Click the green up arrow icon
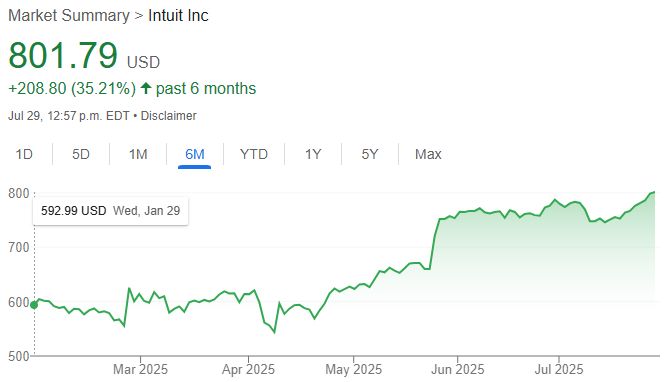Image resolution: width=665 pixels, height=382 pixels. click(146, 88)
